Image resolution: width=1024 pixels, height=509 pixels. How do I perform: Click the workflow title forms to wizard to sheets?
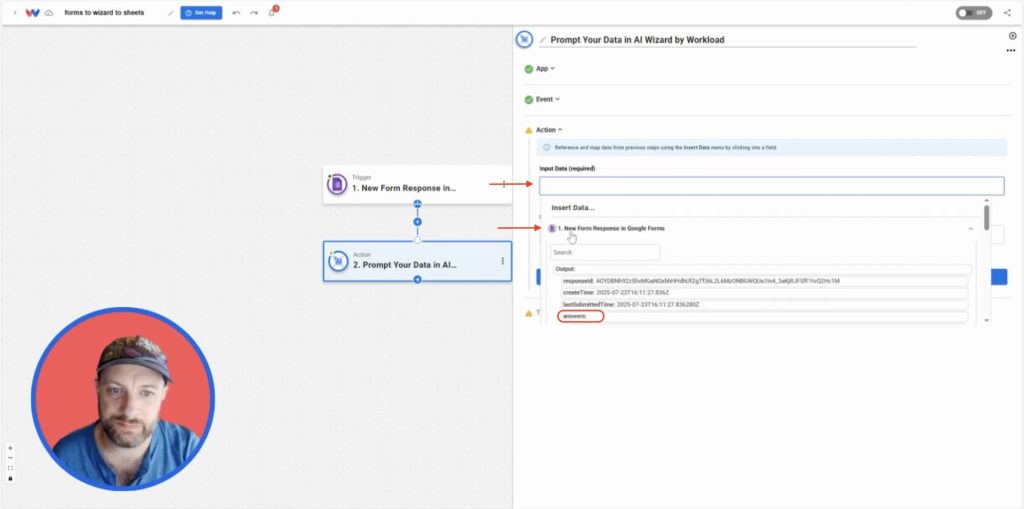[104, 12]
